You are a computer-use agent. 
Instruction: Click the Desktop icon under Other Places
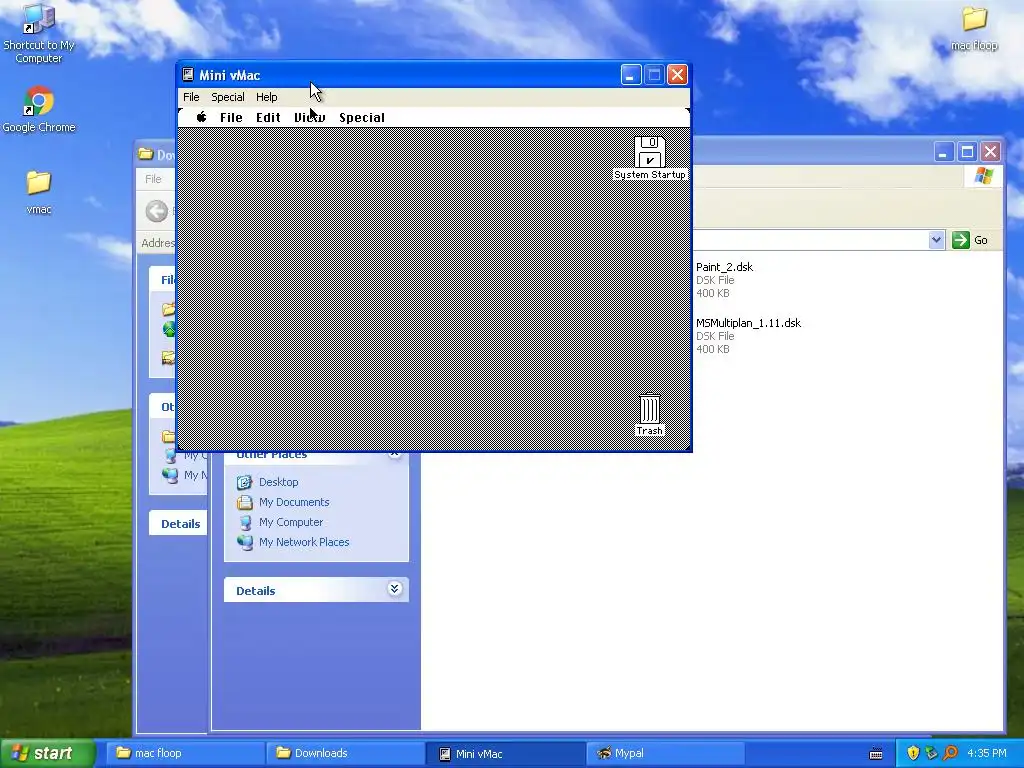244,482
